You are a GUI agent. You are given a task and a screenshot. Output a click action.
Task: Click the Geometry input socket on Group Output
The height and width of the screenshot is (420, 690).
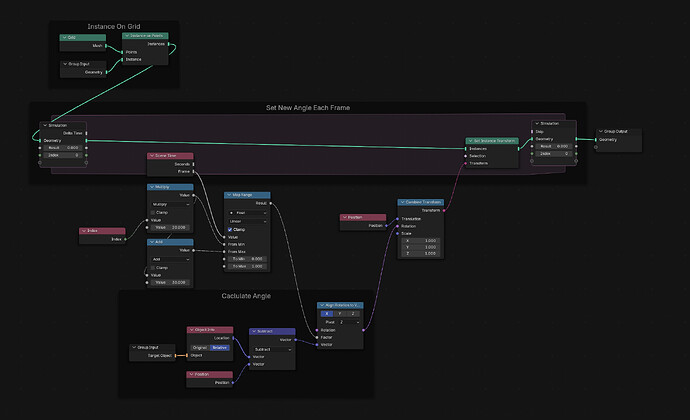(x=596, y=140)
